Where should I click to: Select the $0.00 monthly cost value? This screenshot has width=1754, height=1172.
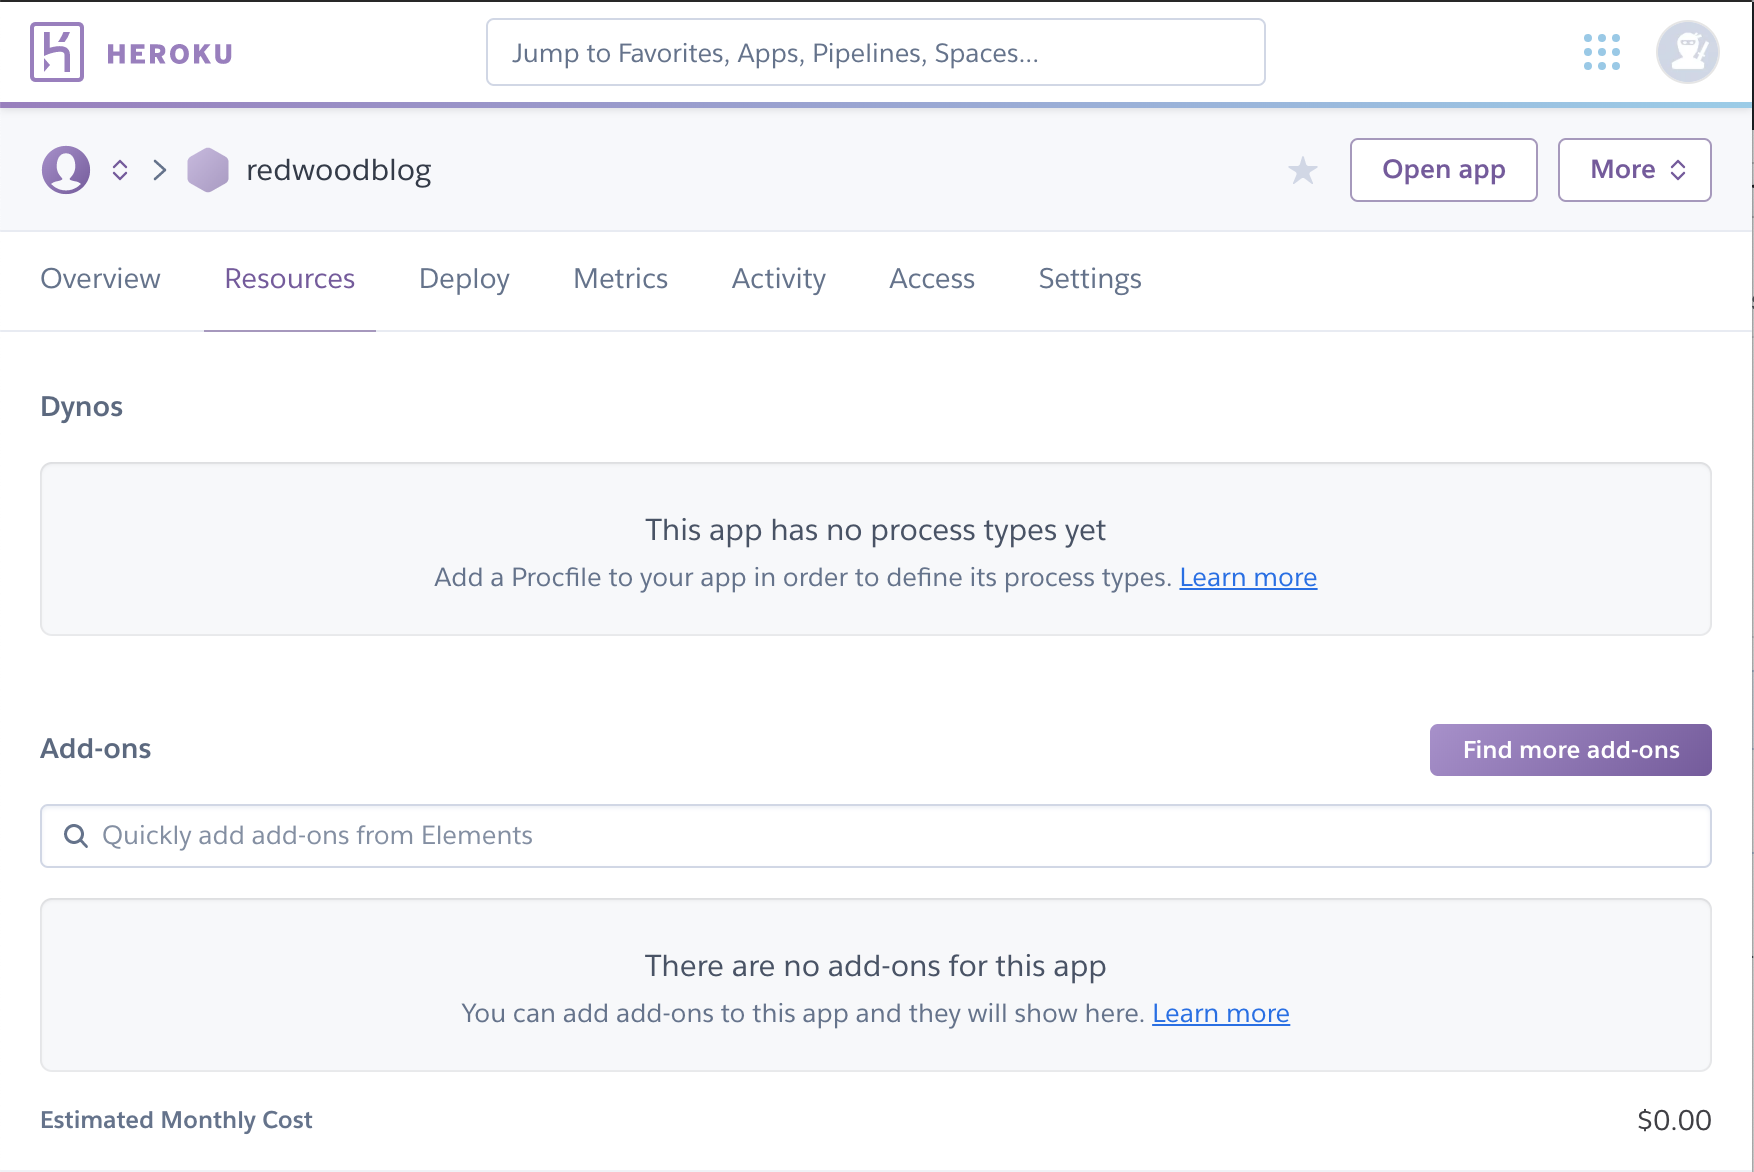[x=1673, y=1120]
